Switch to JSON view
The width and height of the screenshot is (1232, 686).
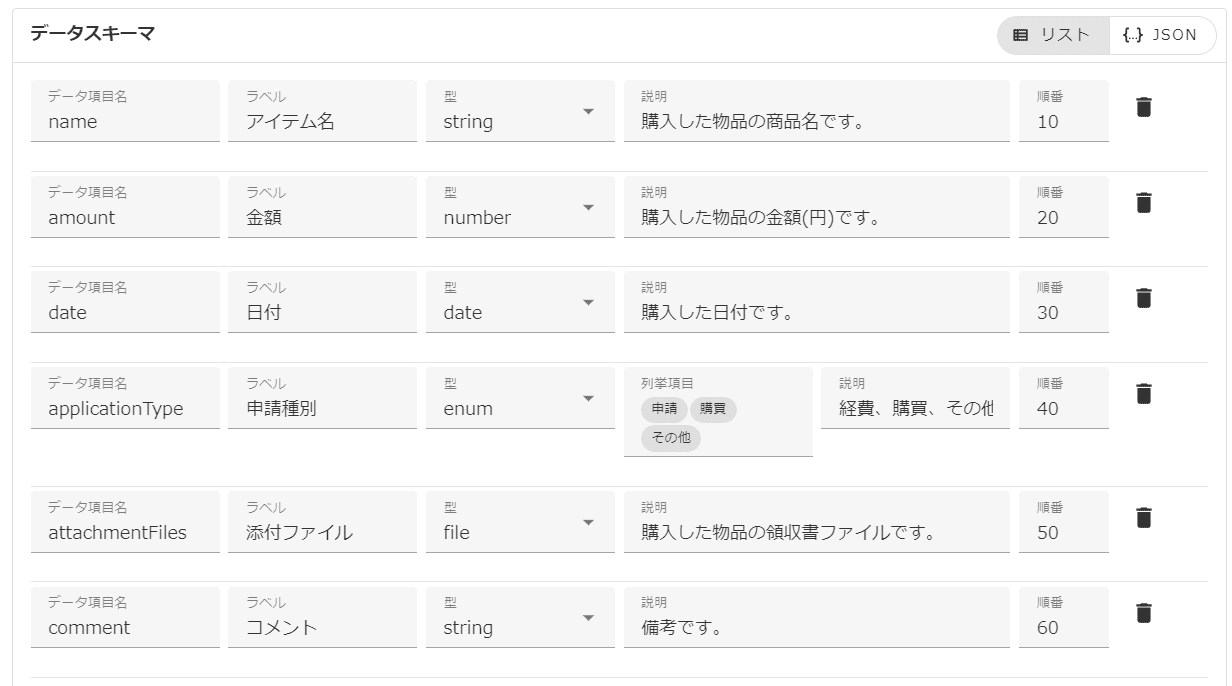(1161, 35)
